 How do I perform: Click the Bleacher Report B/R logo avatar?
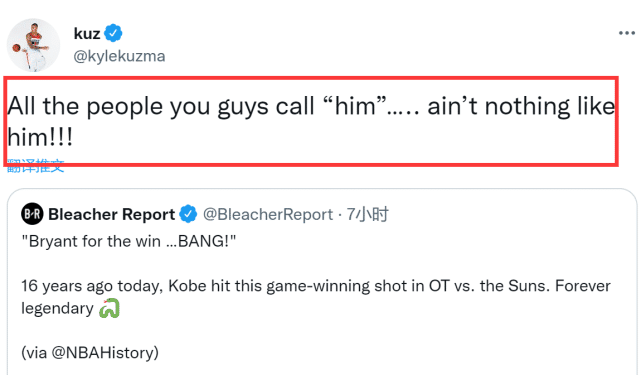point(32,214)
